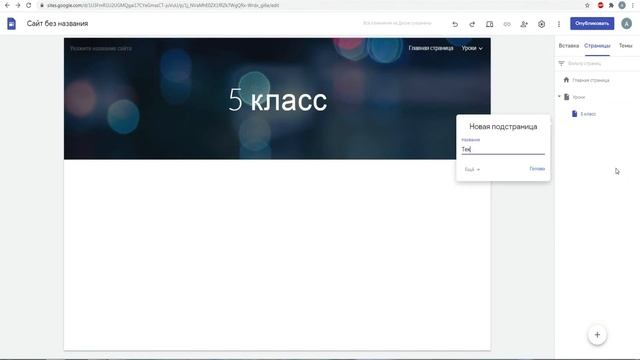Open the browser extensions puzzle icon
Screen dimensions: 640x360
[611, 5]
